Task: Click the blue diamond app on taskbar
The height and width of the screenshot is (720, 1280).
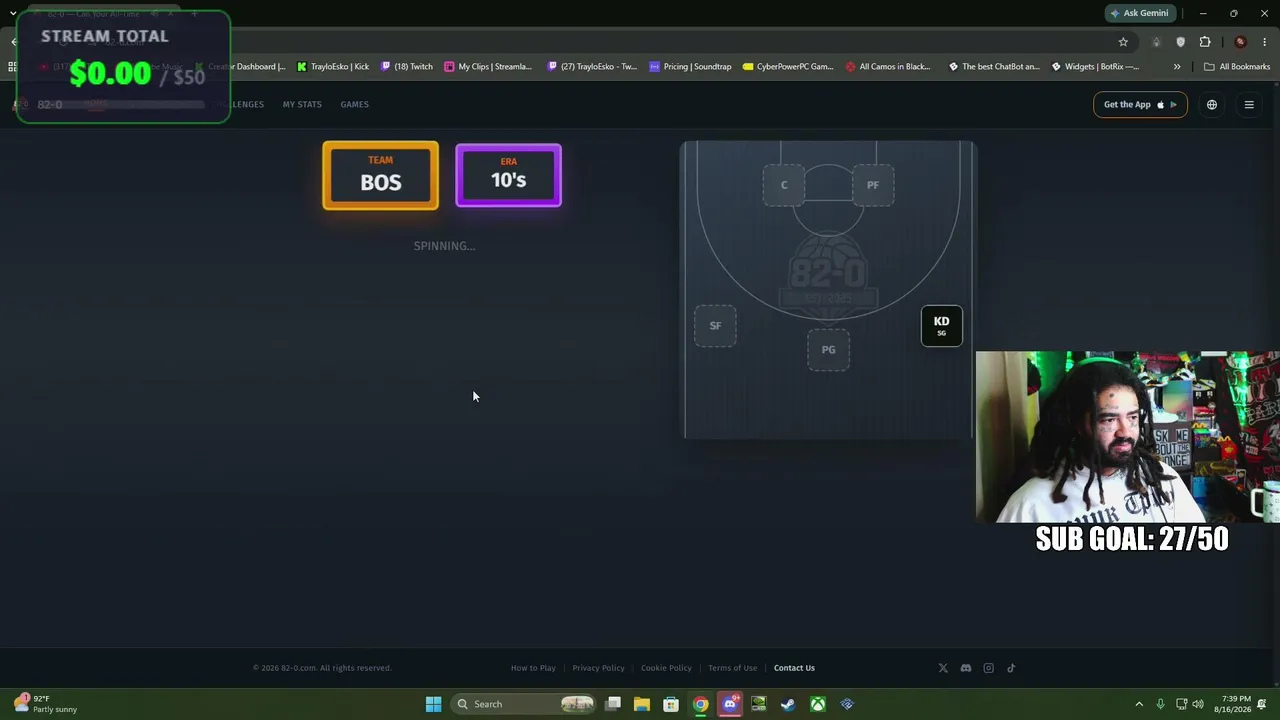Action: [x=847, y=704]
